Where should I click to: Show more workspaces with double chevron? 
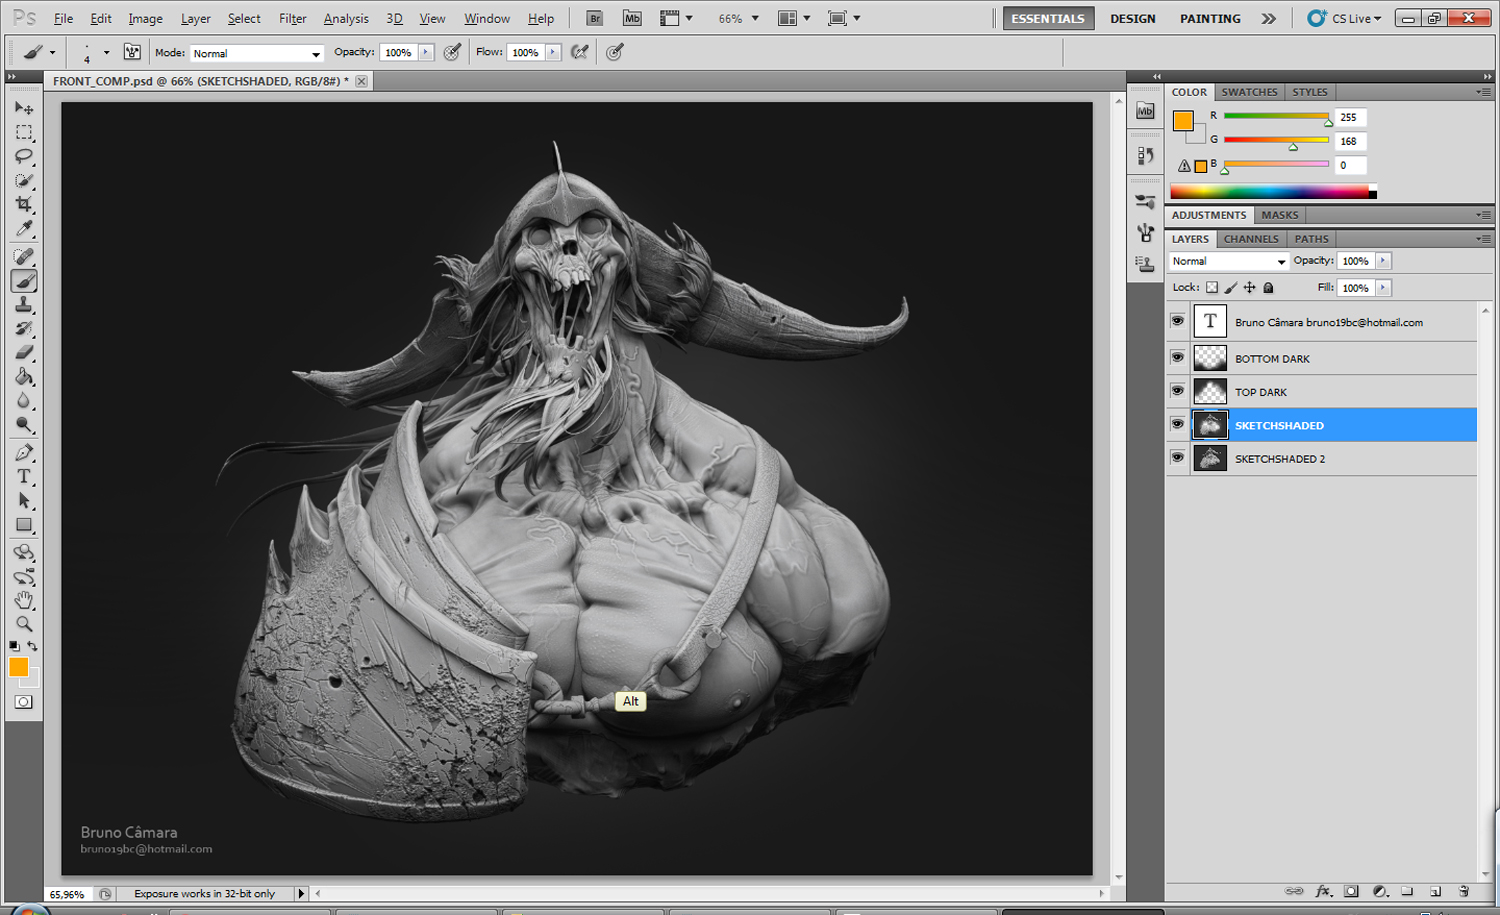point(1268,18)
